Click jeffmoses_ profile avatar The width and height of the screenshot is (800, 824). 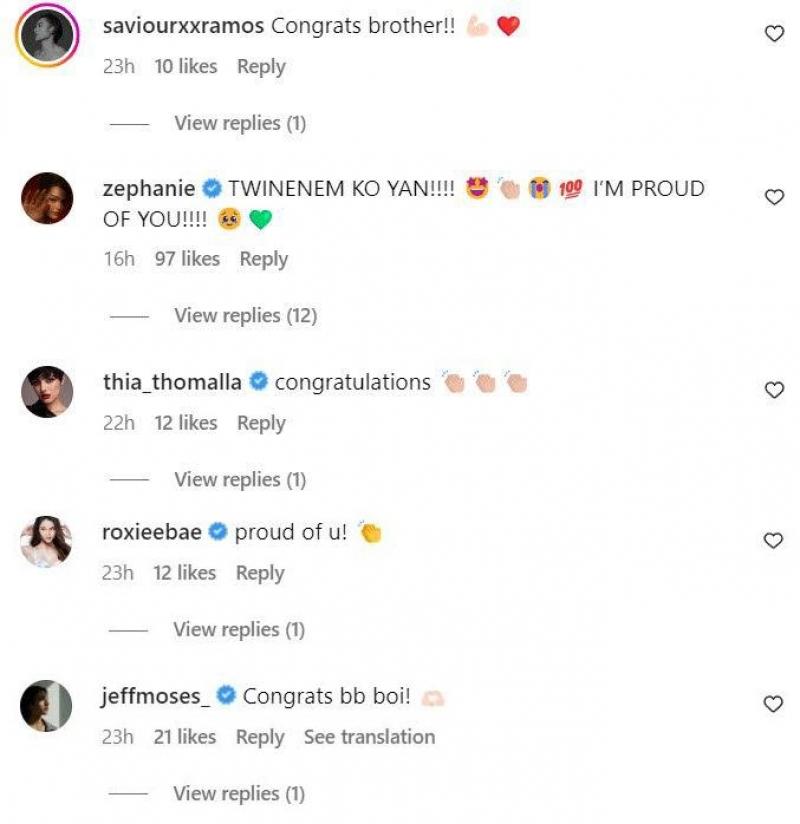[x=46, y=706]
